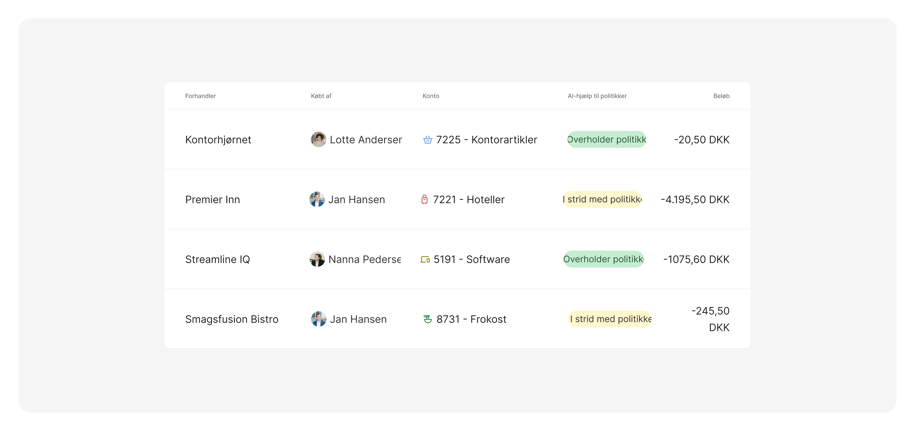
Task: Sort by the Forhandler column header
Action: pyautogui.click(x=200, y=96)
